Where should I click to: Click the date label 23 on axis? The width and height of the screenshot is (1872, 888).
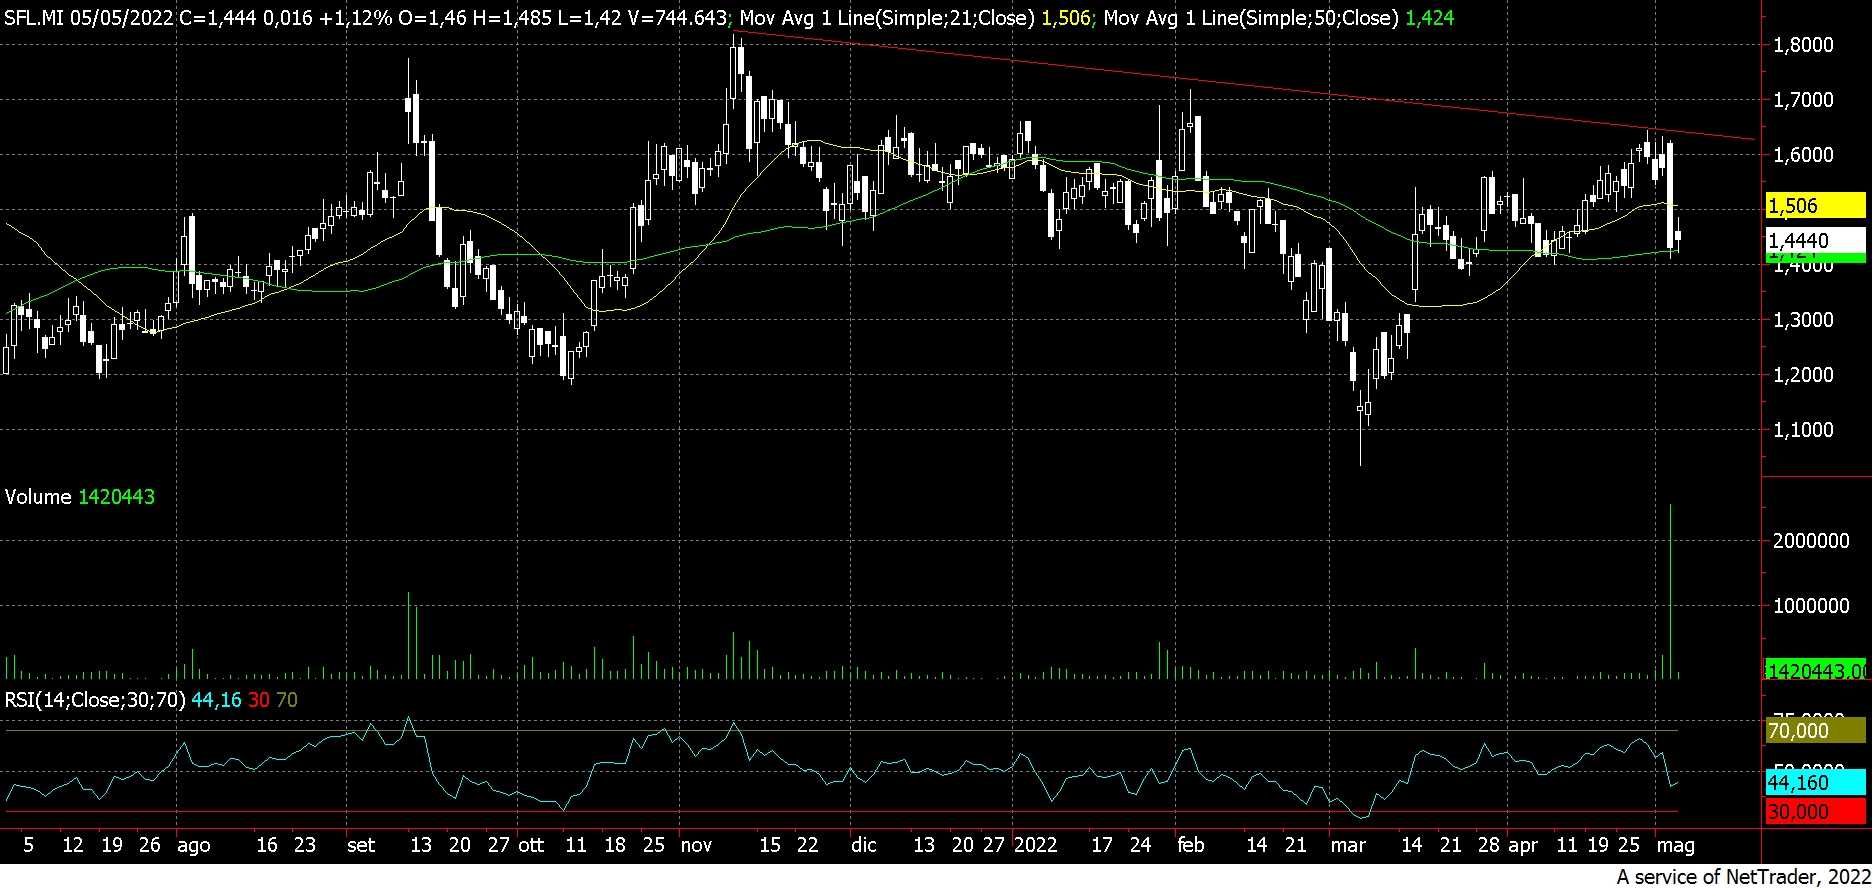click(x=305, y=845)
